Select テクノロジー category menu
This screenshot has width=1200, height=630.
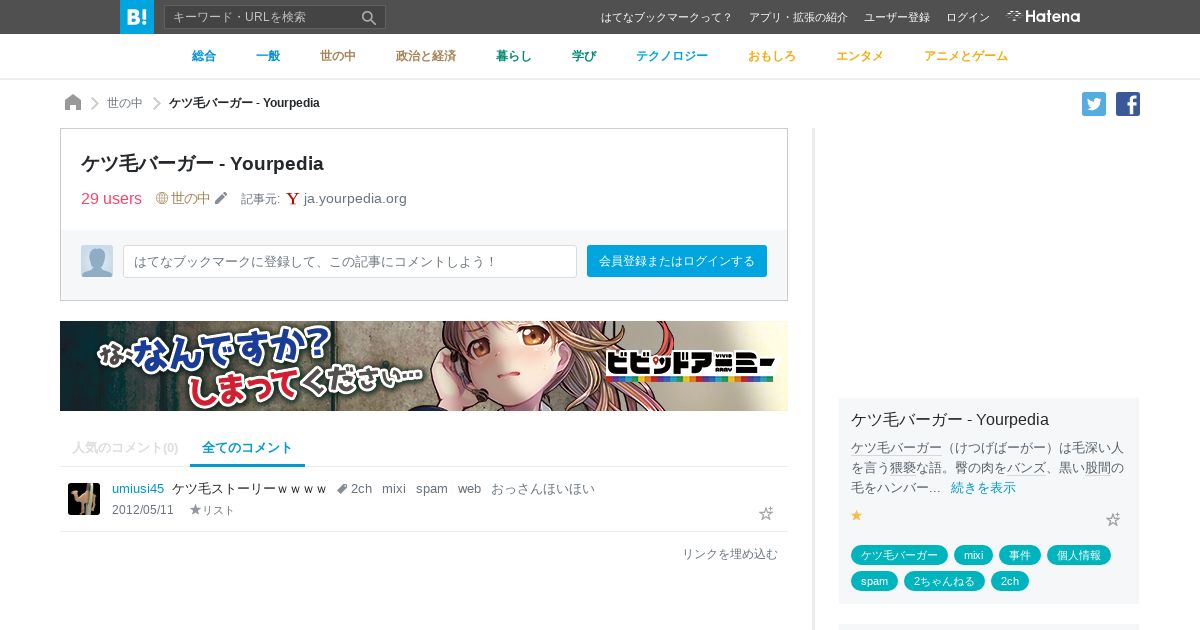coord(672,56)
